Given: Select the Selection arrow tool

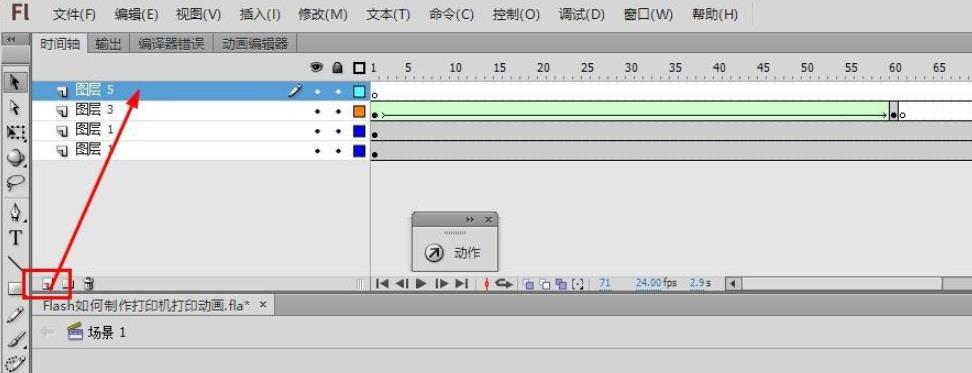Looking at the screenshot, I should click(x=15, y=82).
